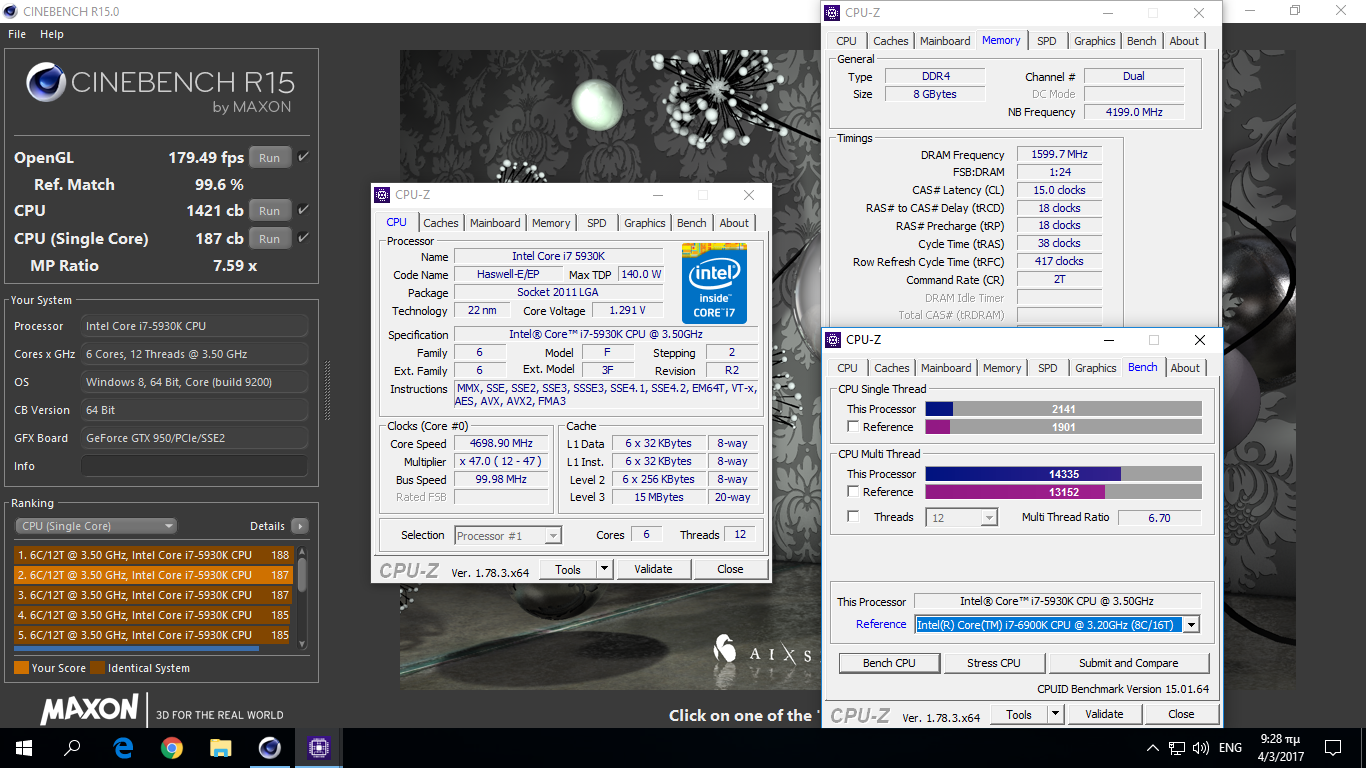The width and height of the screenshot is (1366, 768).
Task: Launch Google Chrome from taskbar
Action: [171, 747]
